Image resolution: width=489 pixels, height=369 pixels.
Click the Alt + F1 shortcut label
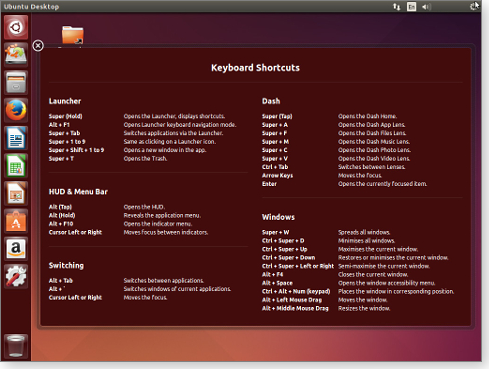59,125
